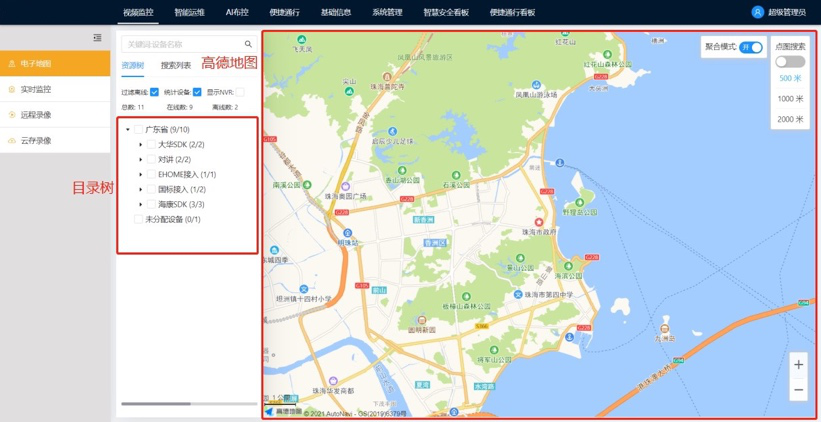Click the 珠海华发商都 mall marker
821x422 pixels.
[333, 381]
